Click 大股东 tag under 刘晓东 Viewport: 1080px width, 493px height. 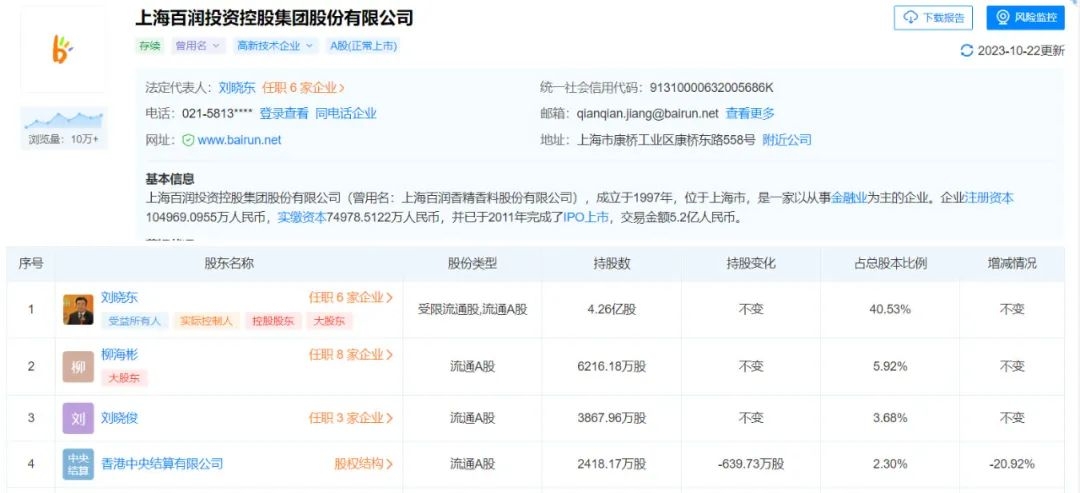pos(330,320)
